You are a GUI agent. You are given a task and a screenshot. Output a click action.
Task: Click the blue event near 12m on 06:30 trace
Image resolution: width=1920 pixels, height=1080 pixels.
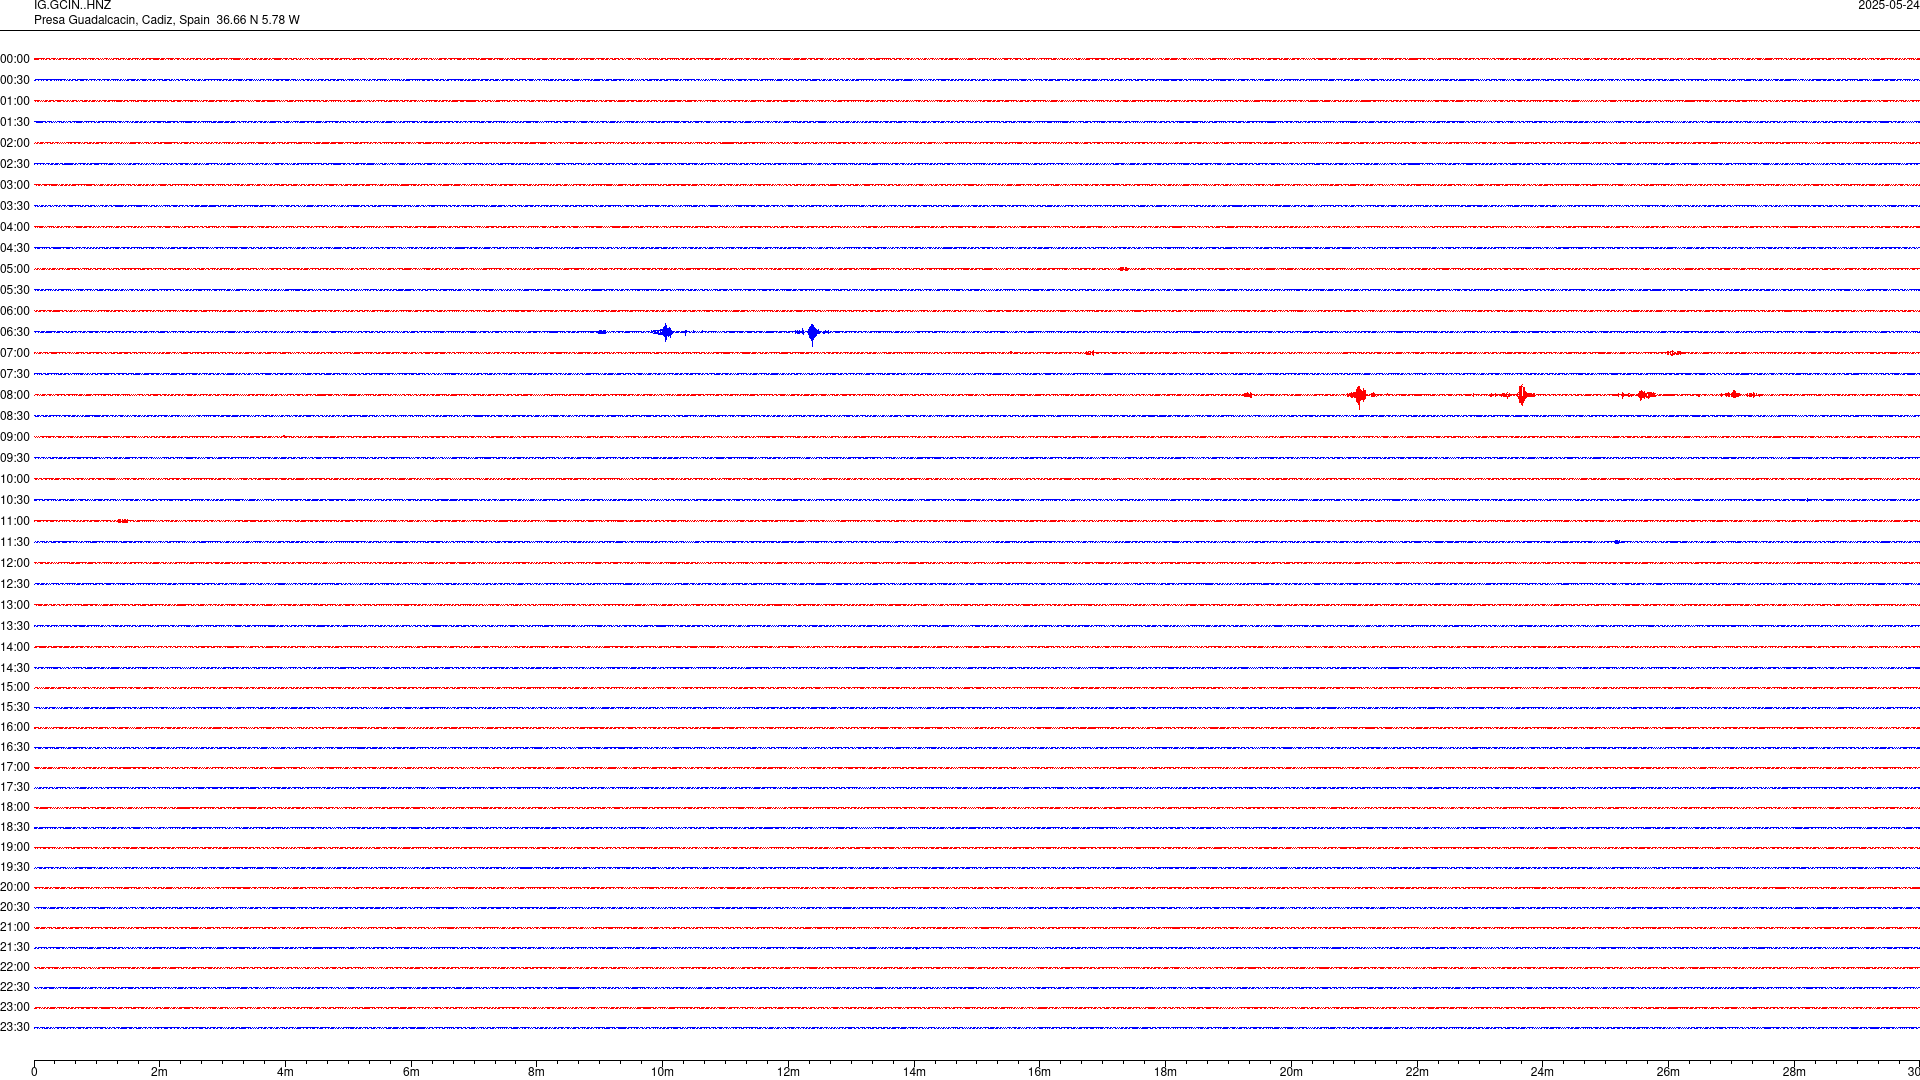pyautogui.click(x=812, y=333)
